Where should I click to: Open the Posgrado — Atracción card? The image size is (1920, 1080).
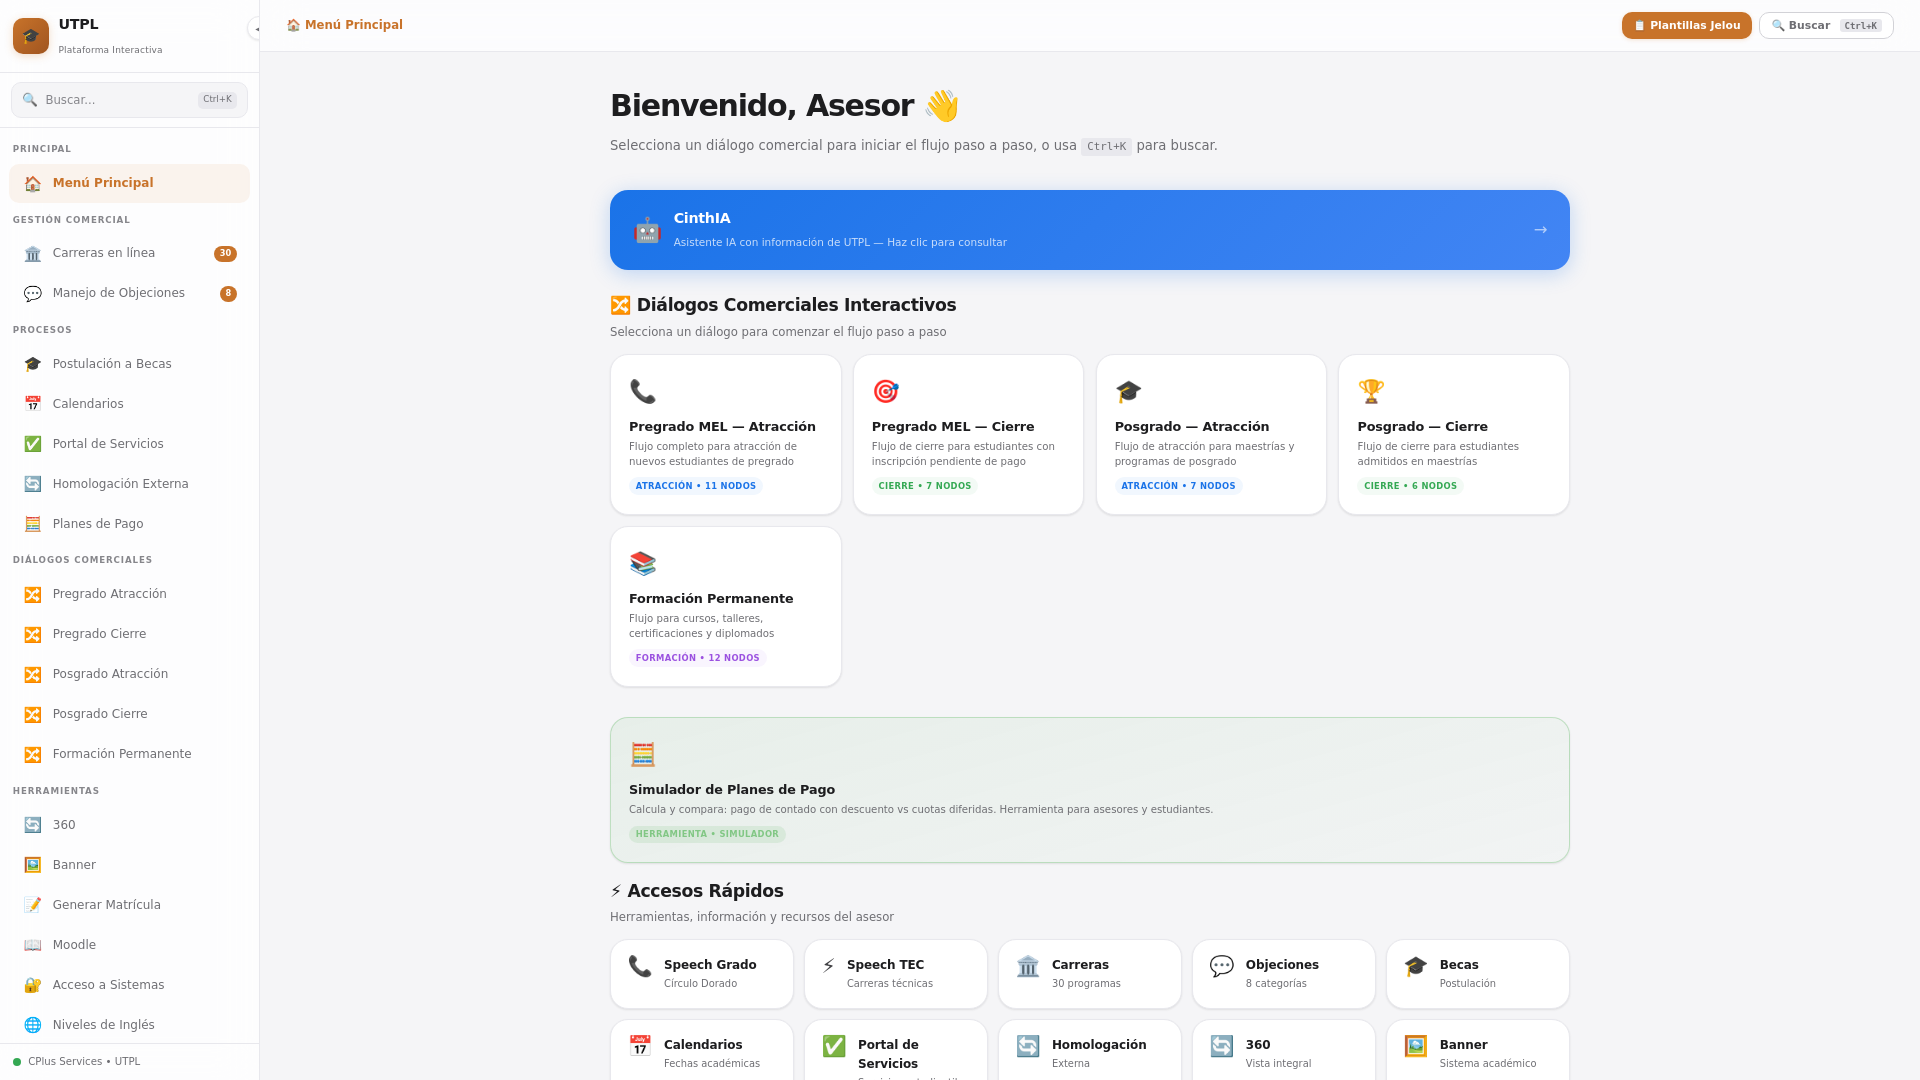pos(1211,435)
